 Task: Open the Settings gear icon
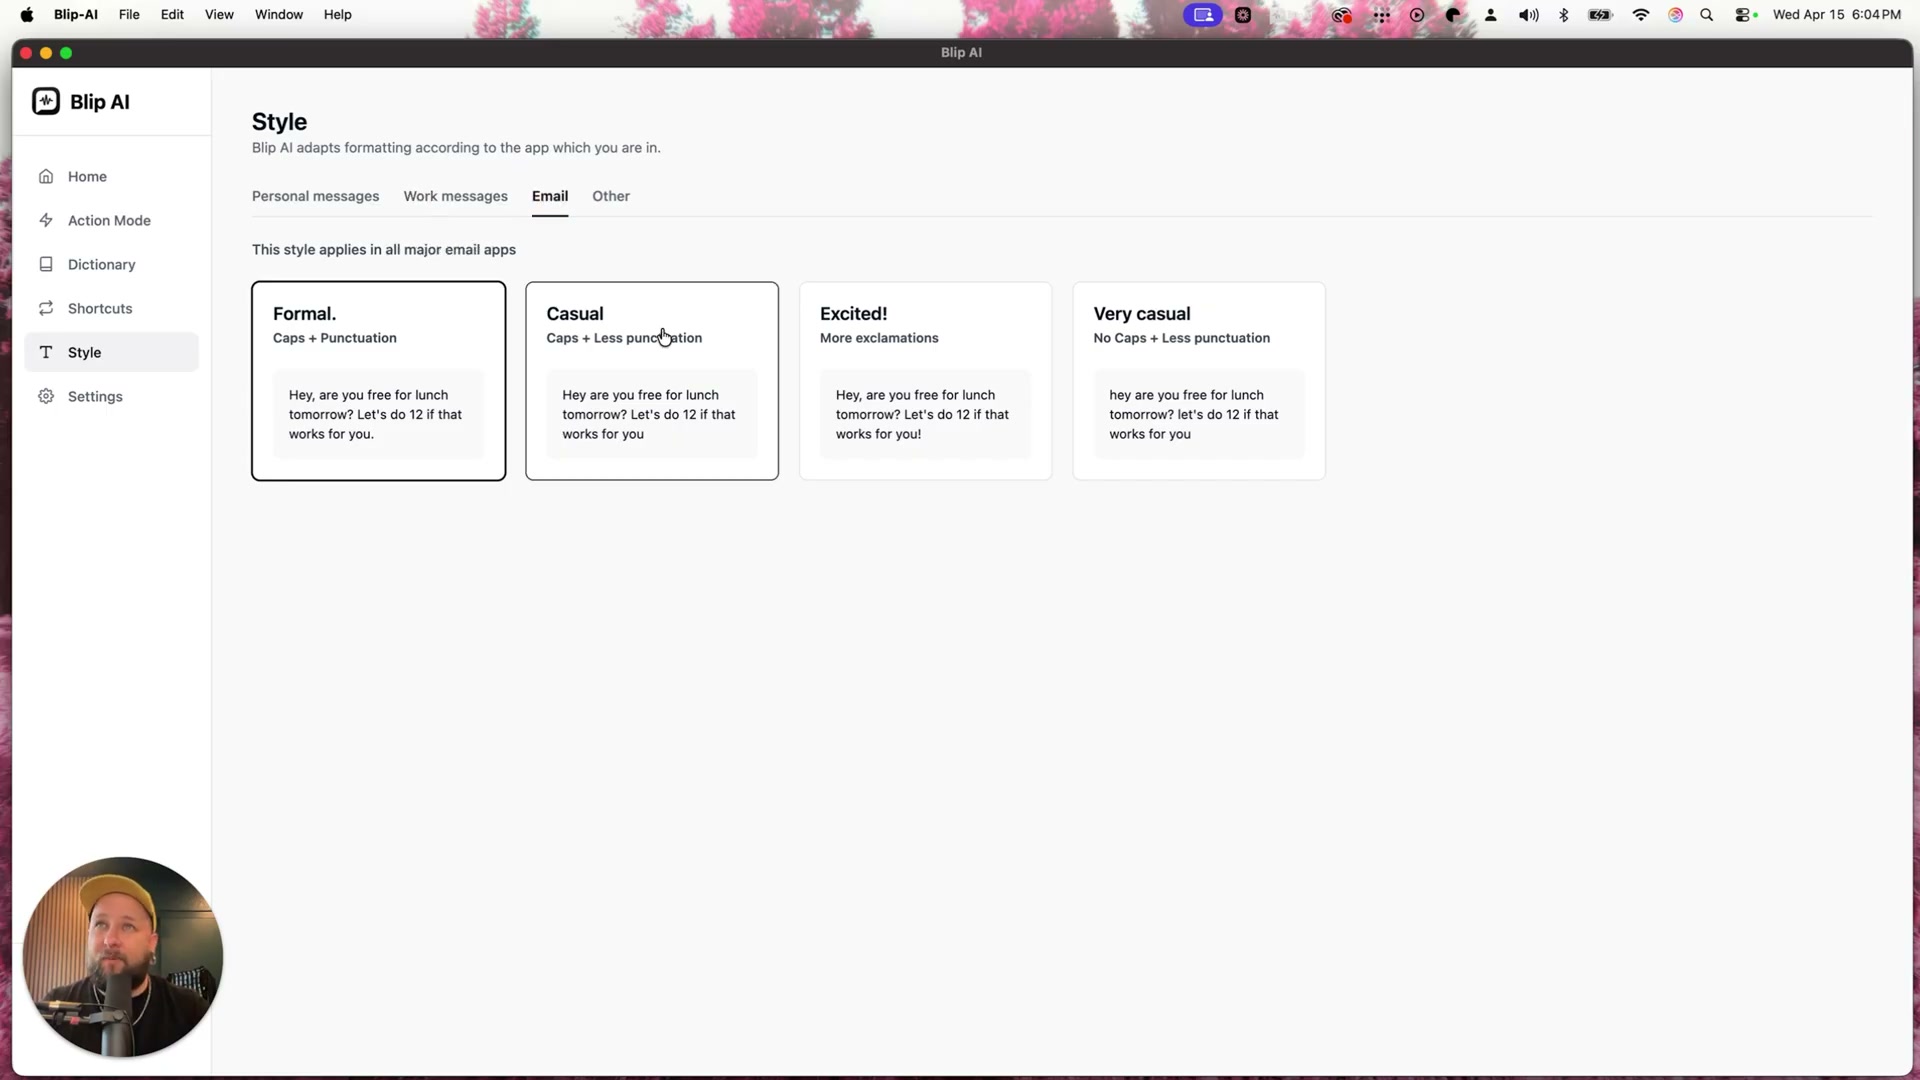click(x=46, y=396)
